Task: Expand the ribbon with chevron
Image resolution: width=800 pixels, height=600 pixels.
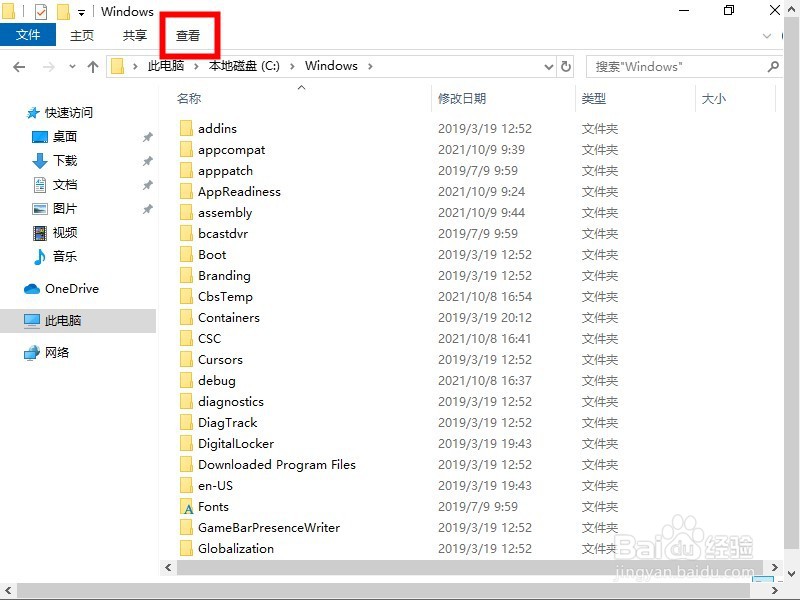Action: pyautogui.click(x=766, y=36)
